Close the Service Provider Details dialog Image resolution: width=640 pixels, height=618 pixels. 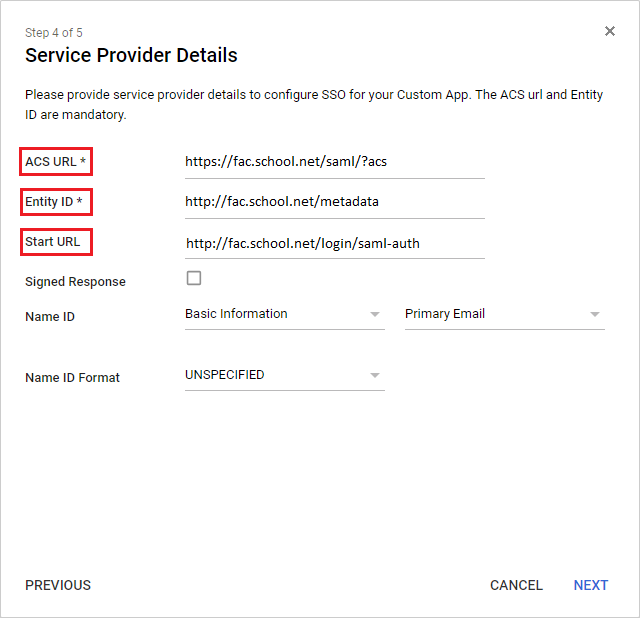coord(610,31)
